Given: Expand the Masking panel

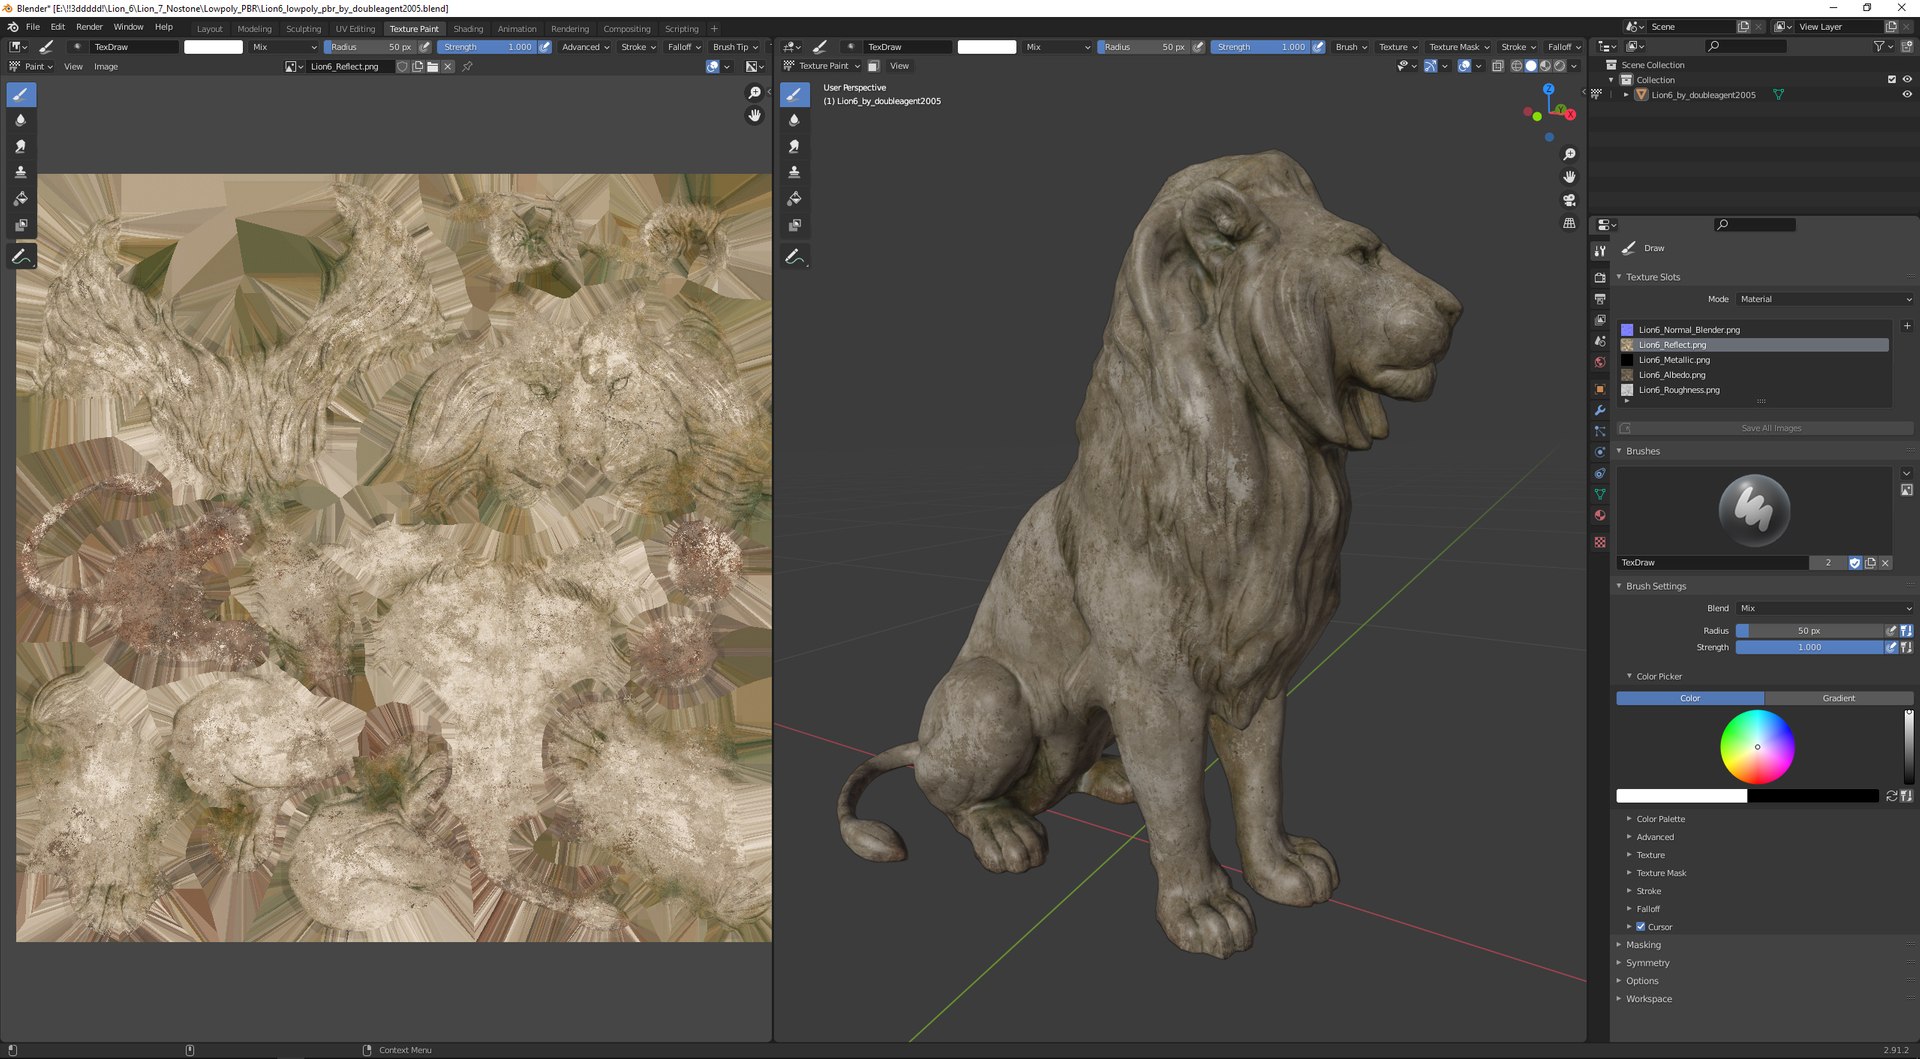Looking at the screenshot, I should [x=1643, y=945].
